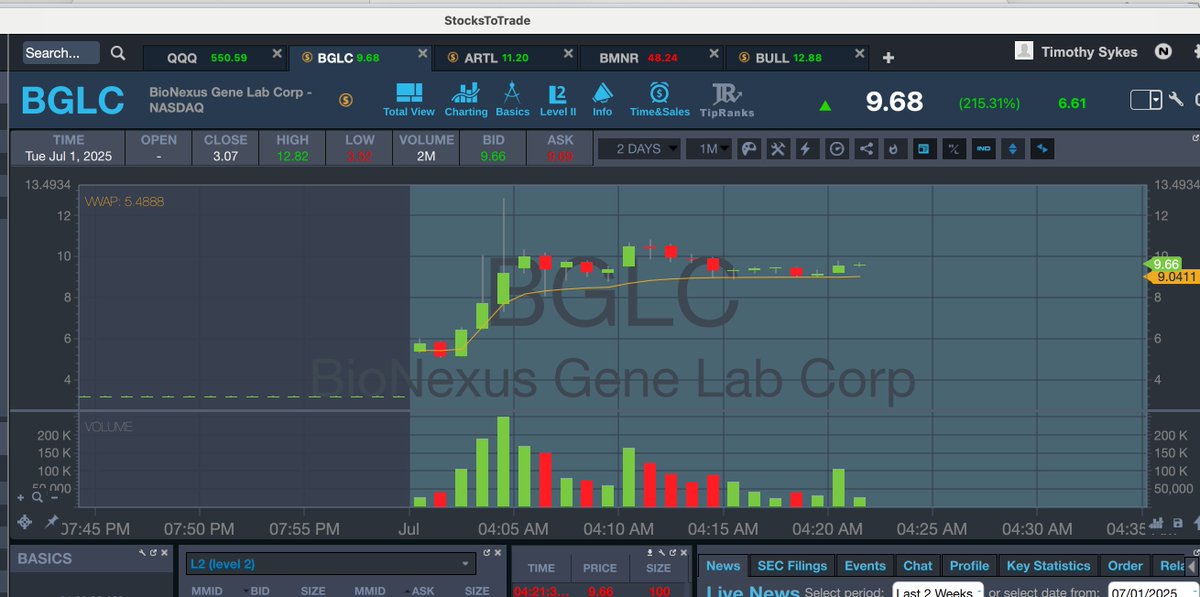This screenshot has height=597, width=1200.
Task: Open Last 2 Weeks period dropdown
Action: pyautogui.click(x=938, y=592)
